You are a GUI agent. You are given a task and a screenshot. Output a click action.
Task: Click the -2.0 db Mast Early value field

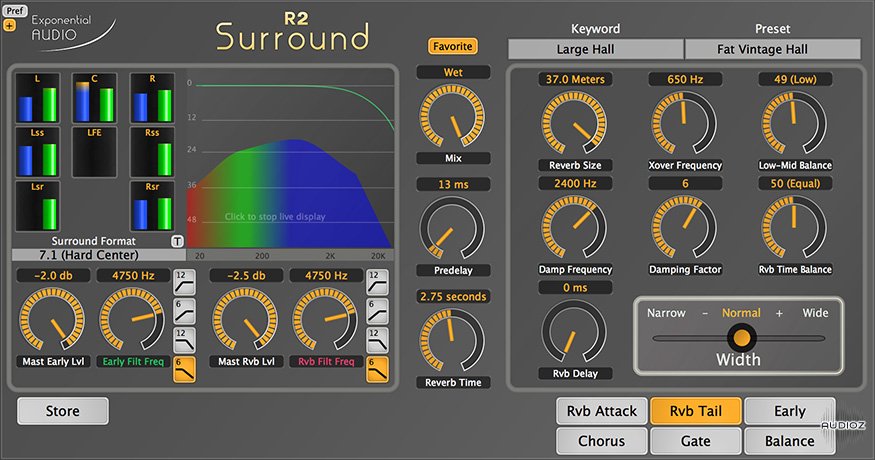coord(53,275)
